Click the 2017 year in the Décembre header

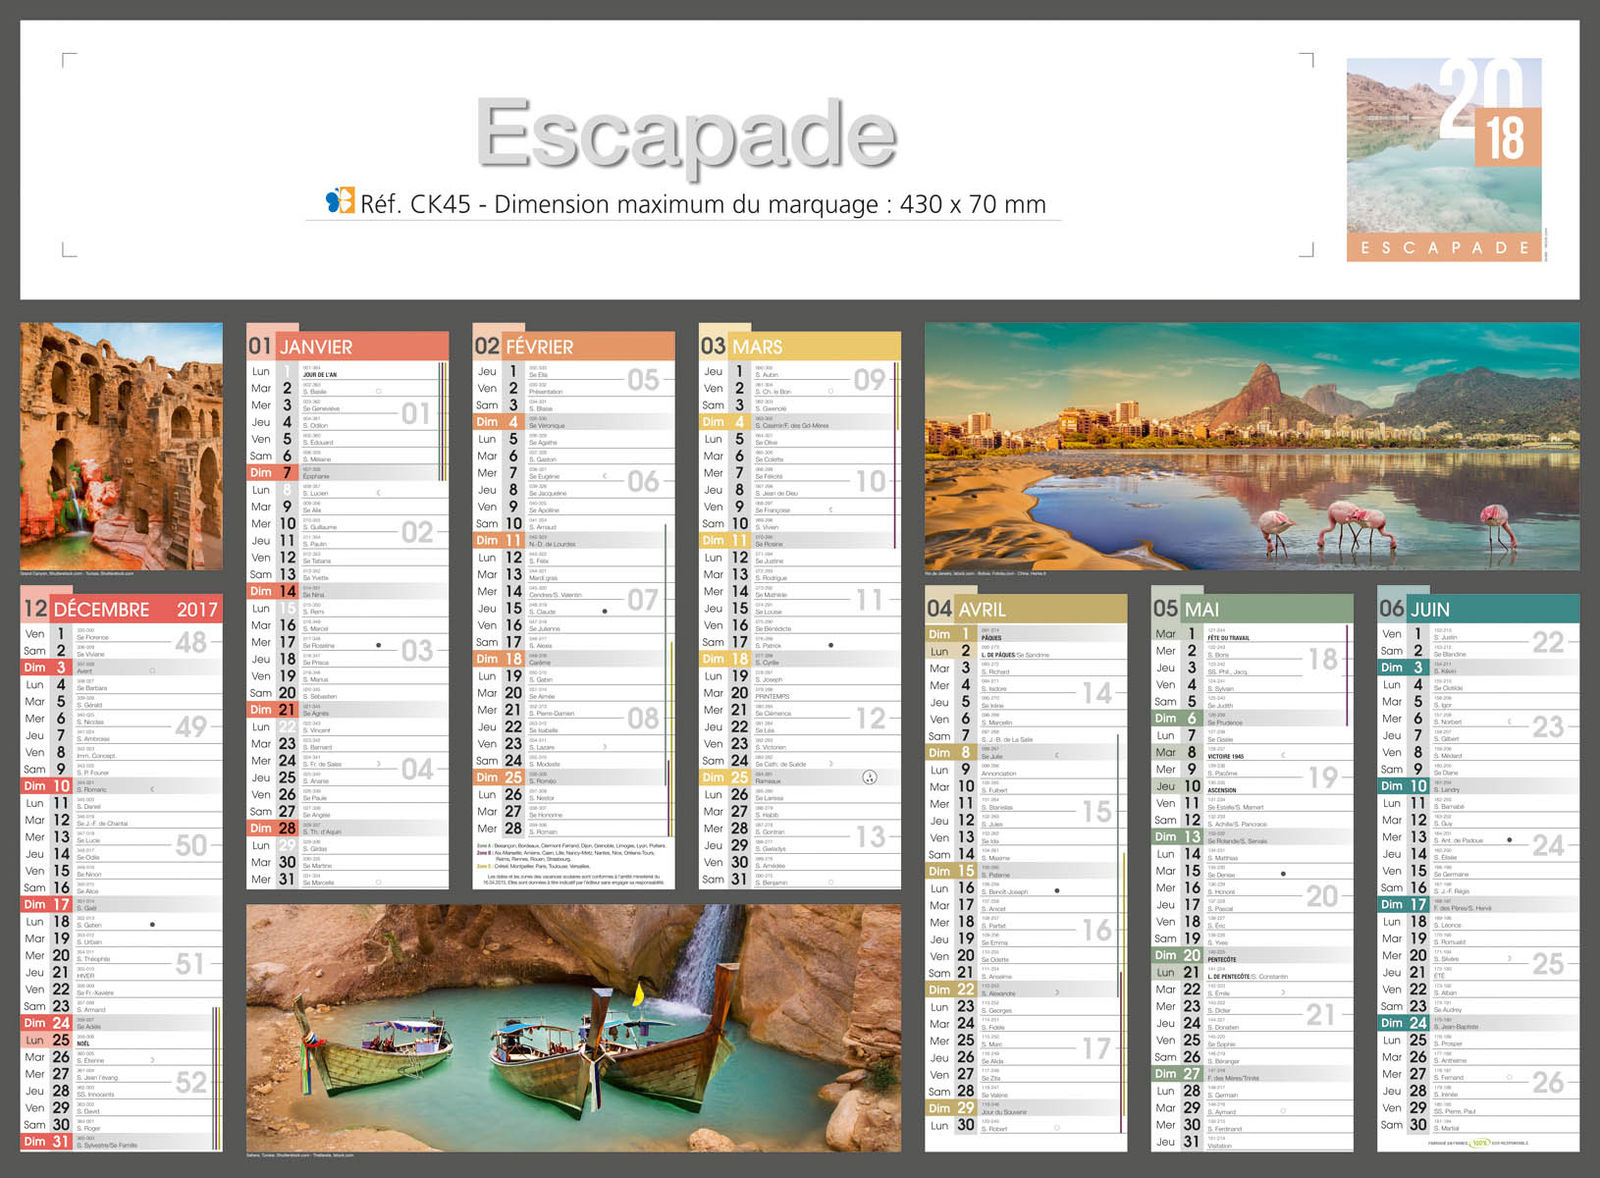click(x=197, y=609)
